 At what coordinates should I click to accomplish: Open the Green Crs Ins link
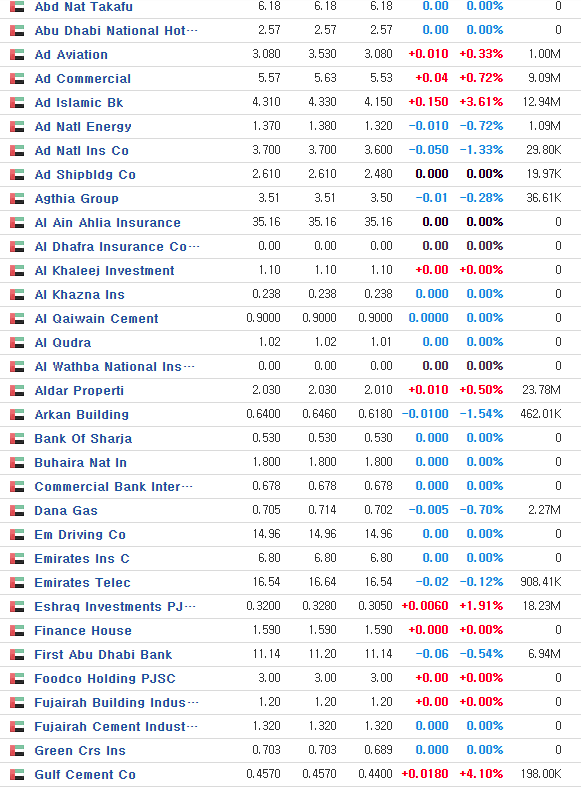point(80,751)
